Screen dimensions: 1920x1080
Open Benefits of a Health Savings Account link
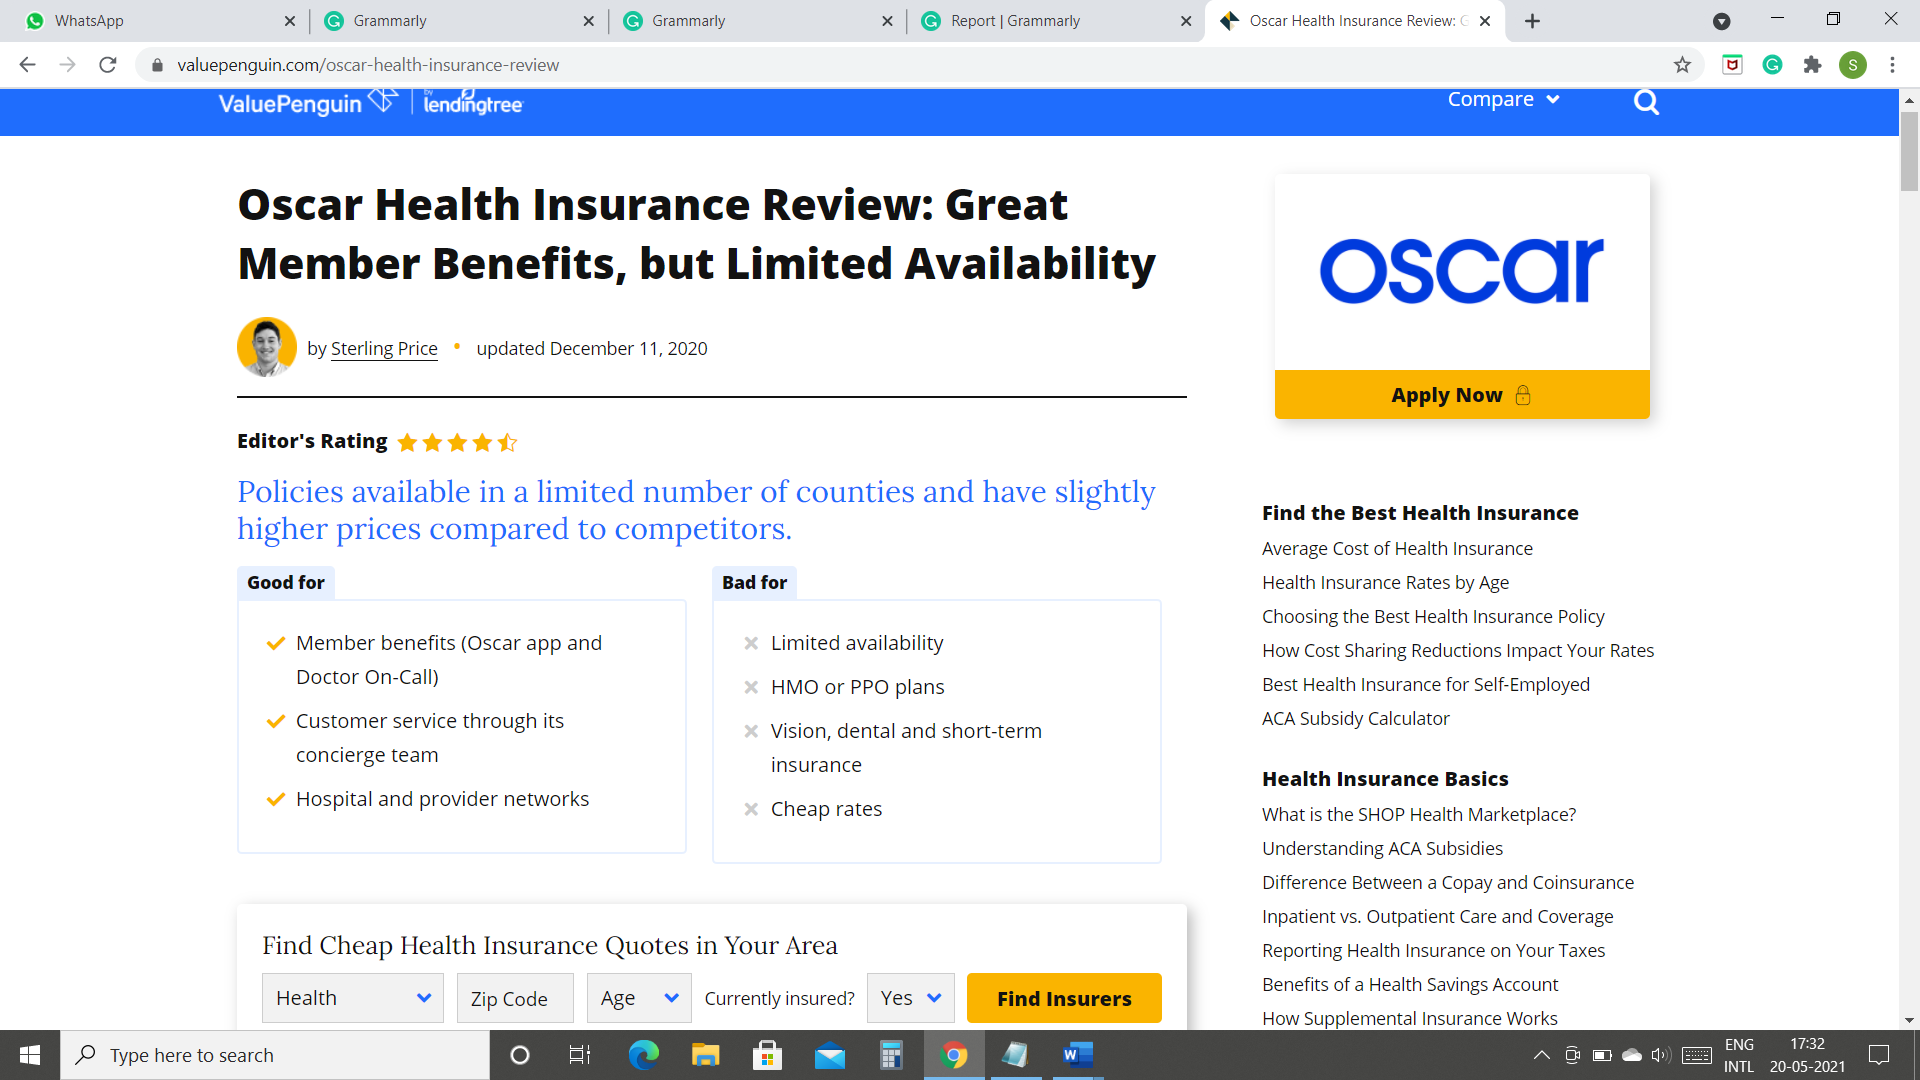[1410, 985]
